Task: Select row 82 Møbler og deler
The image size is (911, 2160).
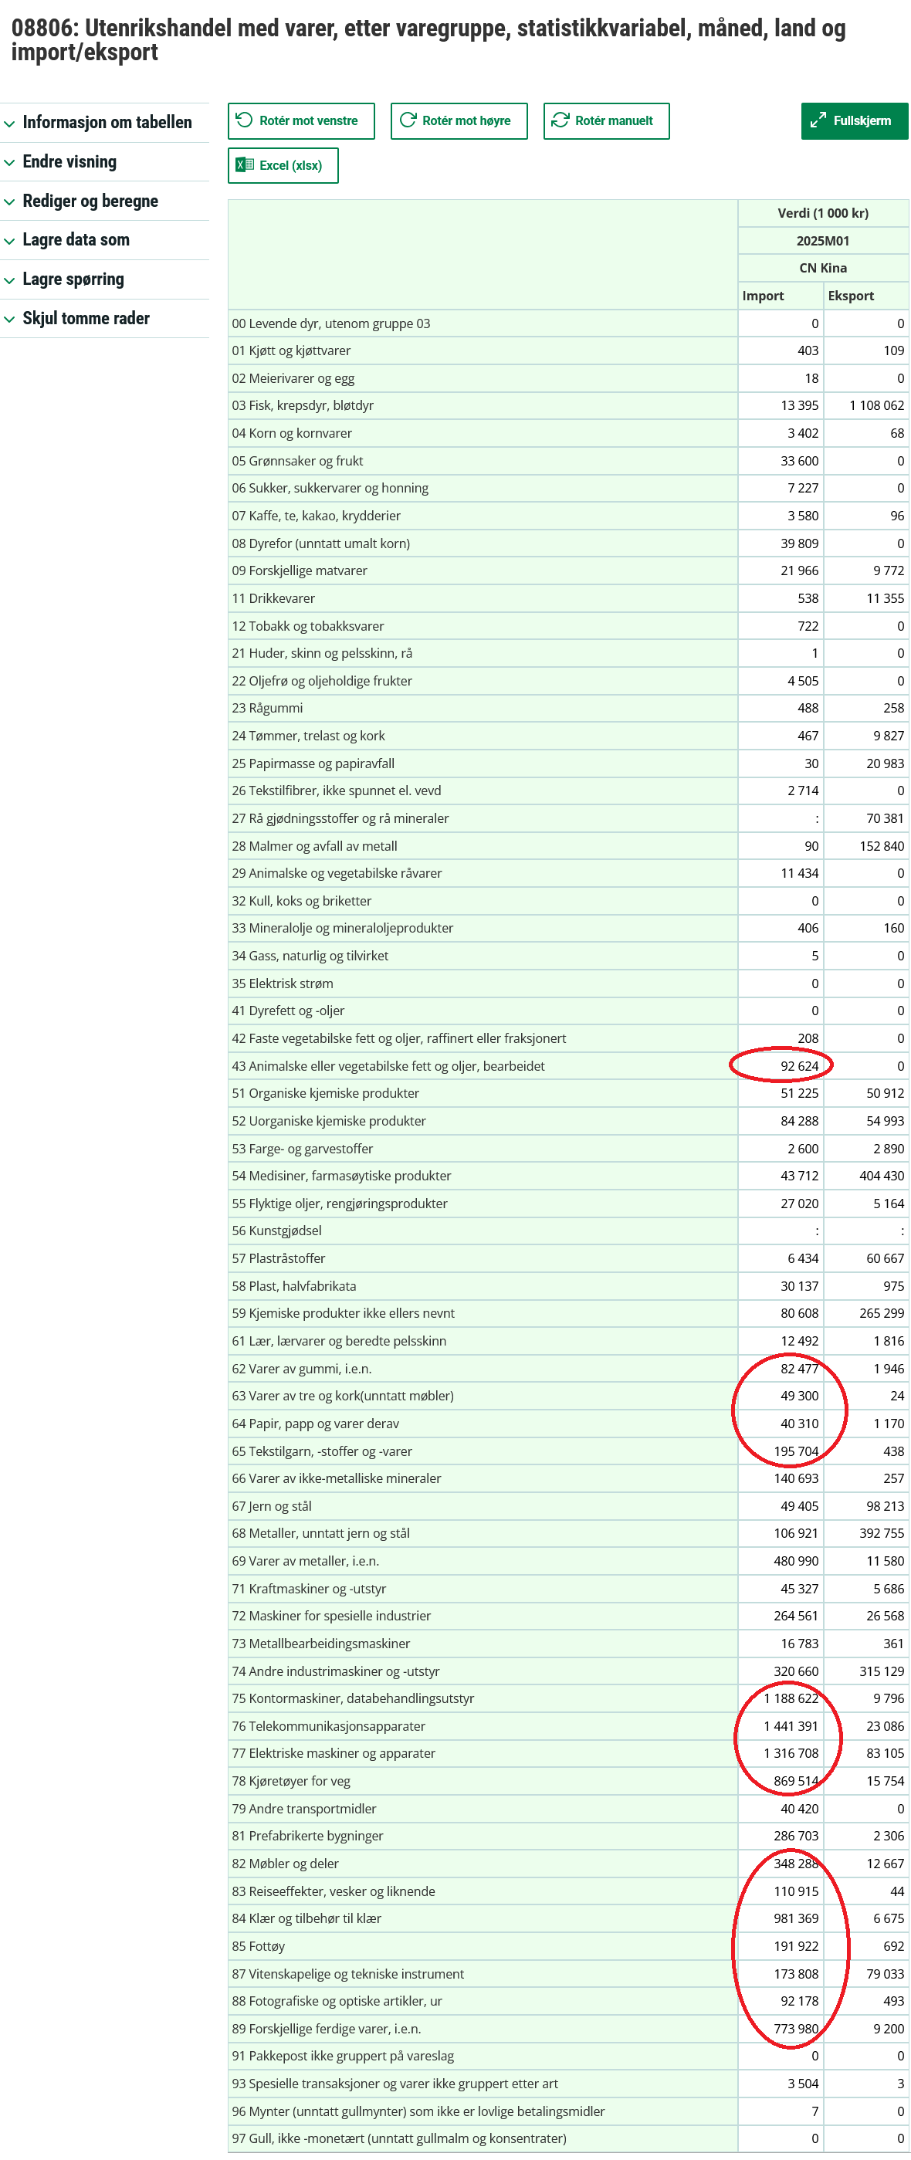Action: coord(483,1864)
